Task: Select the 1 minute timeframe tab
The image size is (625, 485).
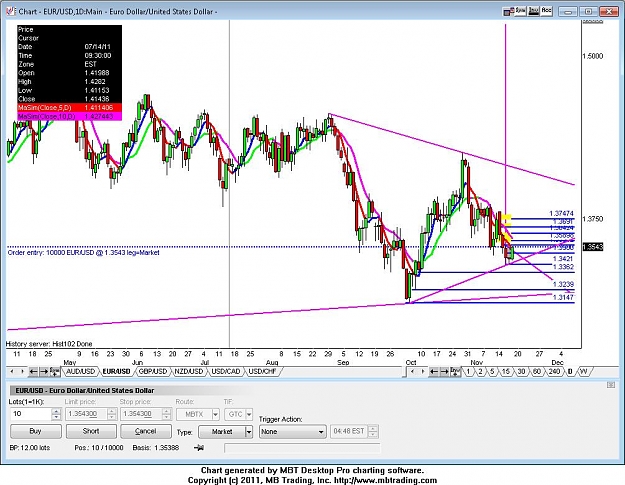Action: (x=468, y=372)
